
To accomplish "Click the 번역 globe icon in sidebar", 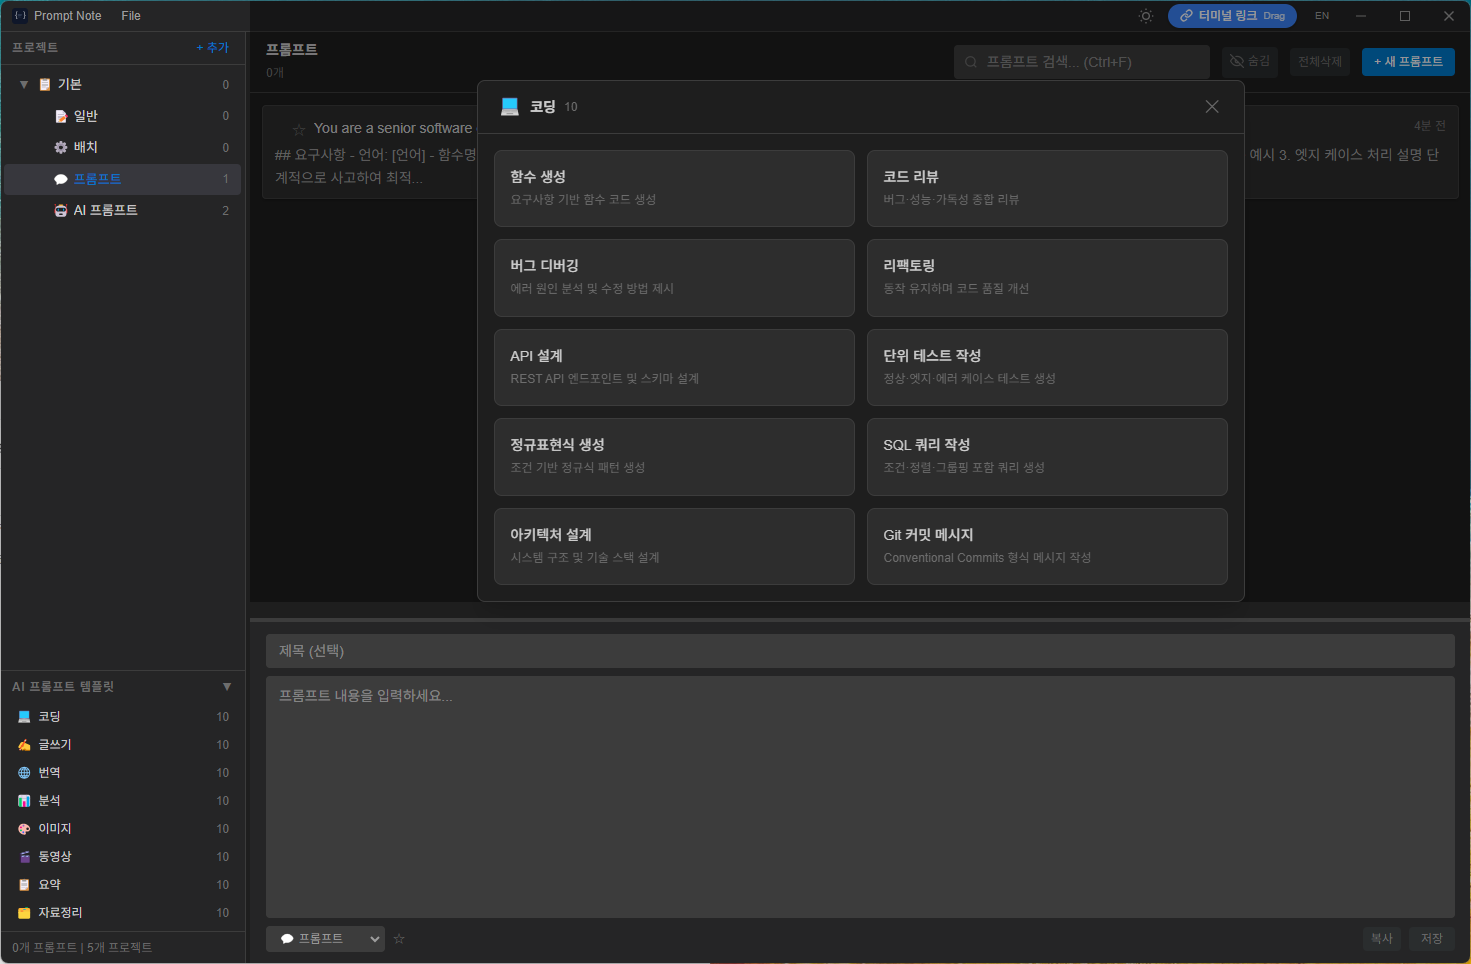I will tap(22, 772).
